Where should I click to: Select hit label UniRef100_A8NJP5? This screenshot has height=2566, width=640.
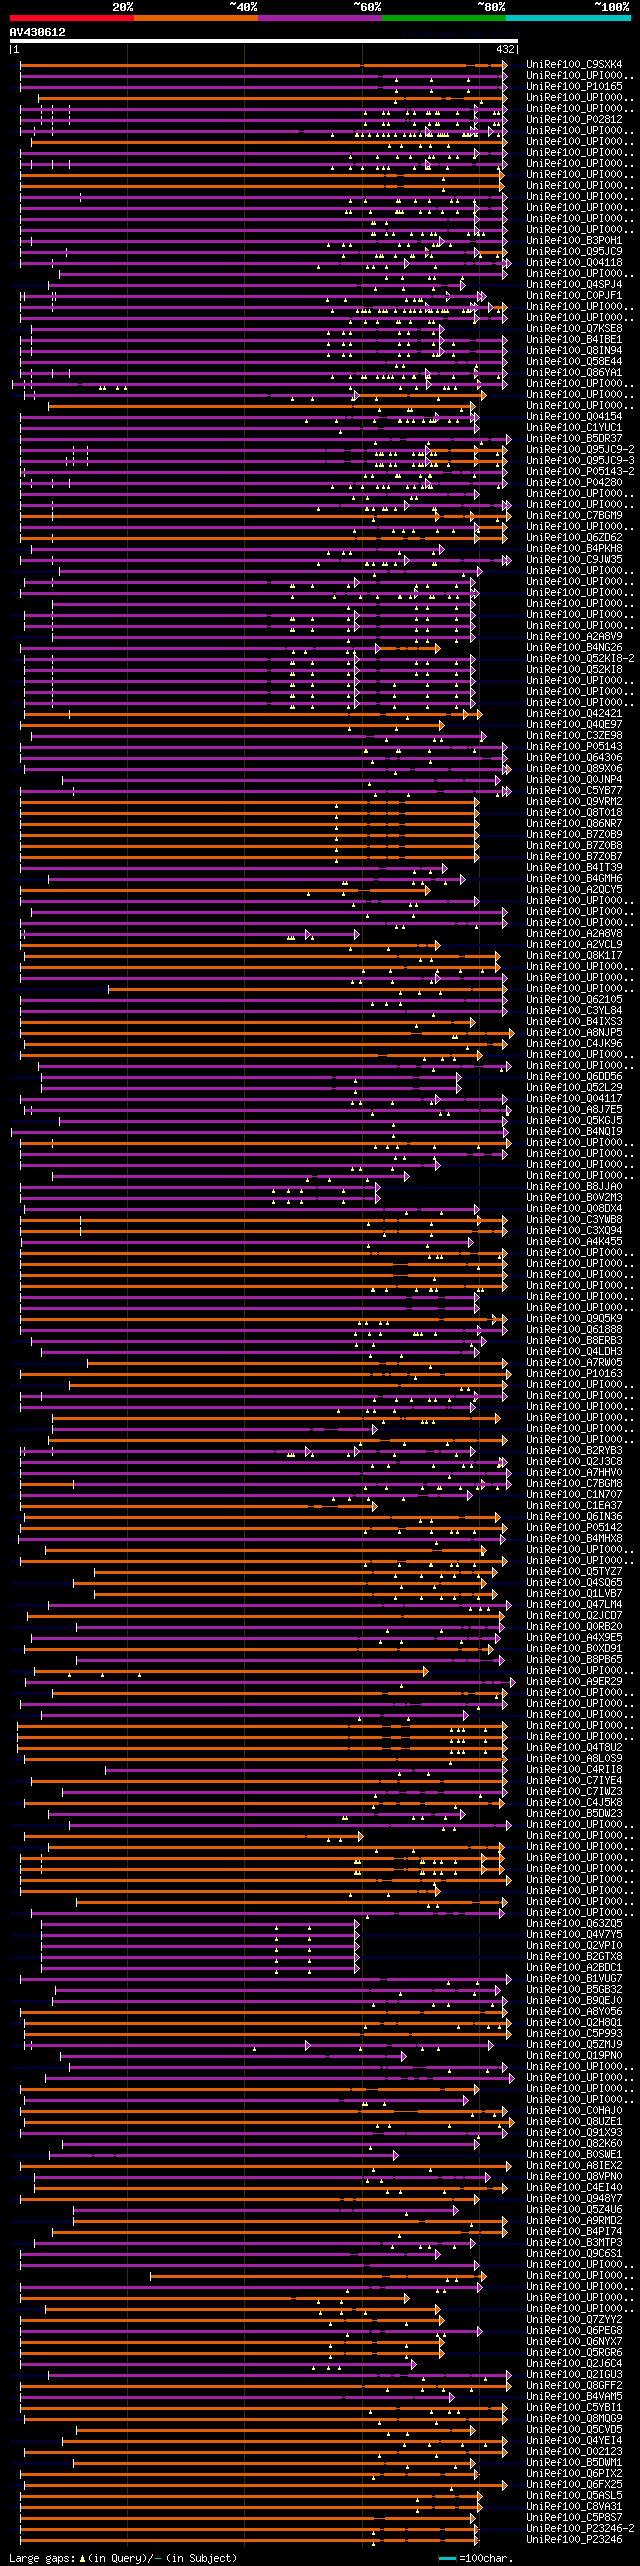pyautogui.click(x=574, y=1033)
